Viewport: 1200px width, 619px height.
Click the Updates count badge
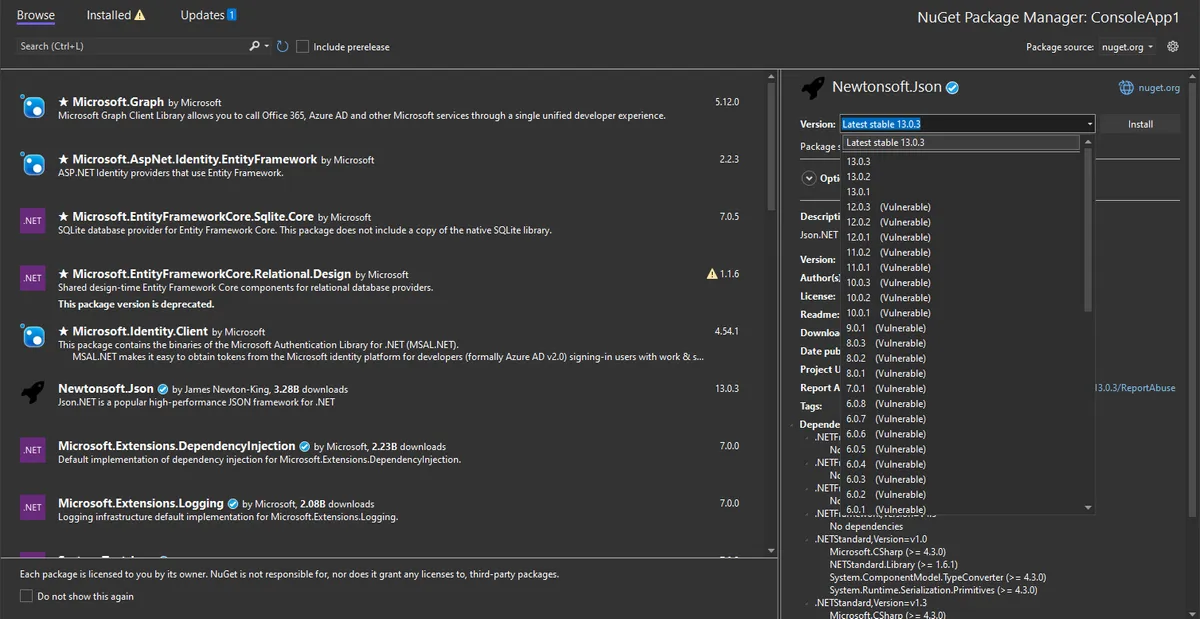(x=232, y=15)
